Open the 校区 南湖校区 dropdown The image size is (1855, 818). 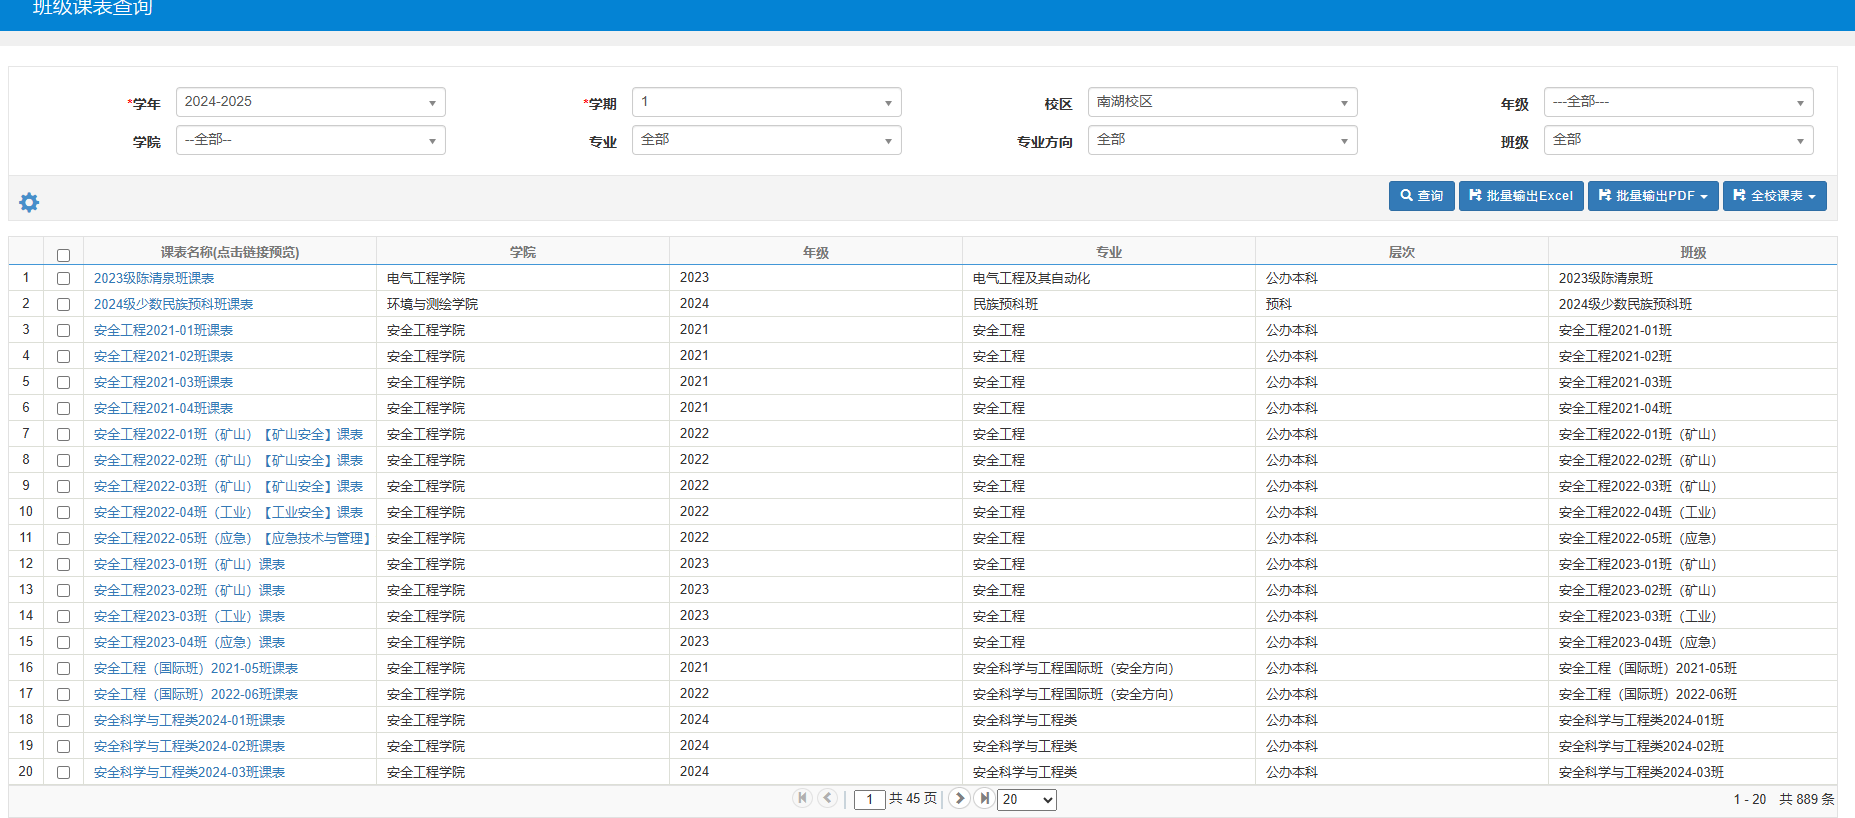[1223, 102]
